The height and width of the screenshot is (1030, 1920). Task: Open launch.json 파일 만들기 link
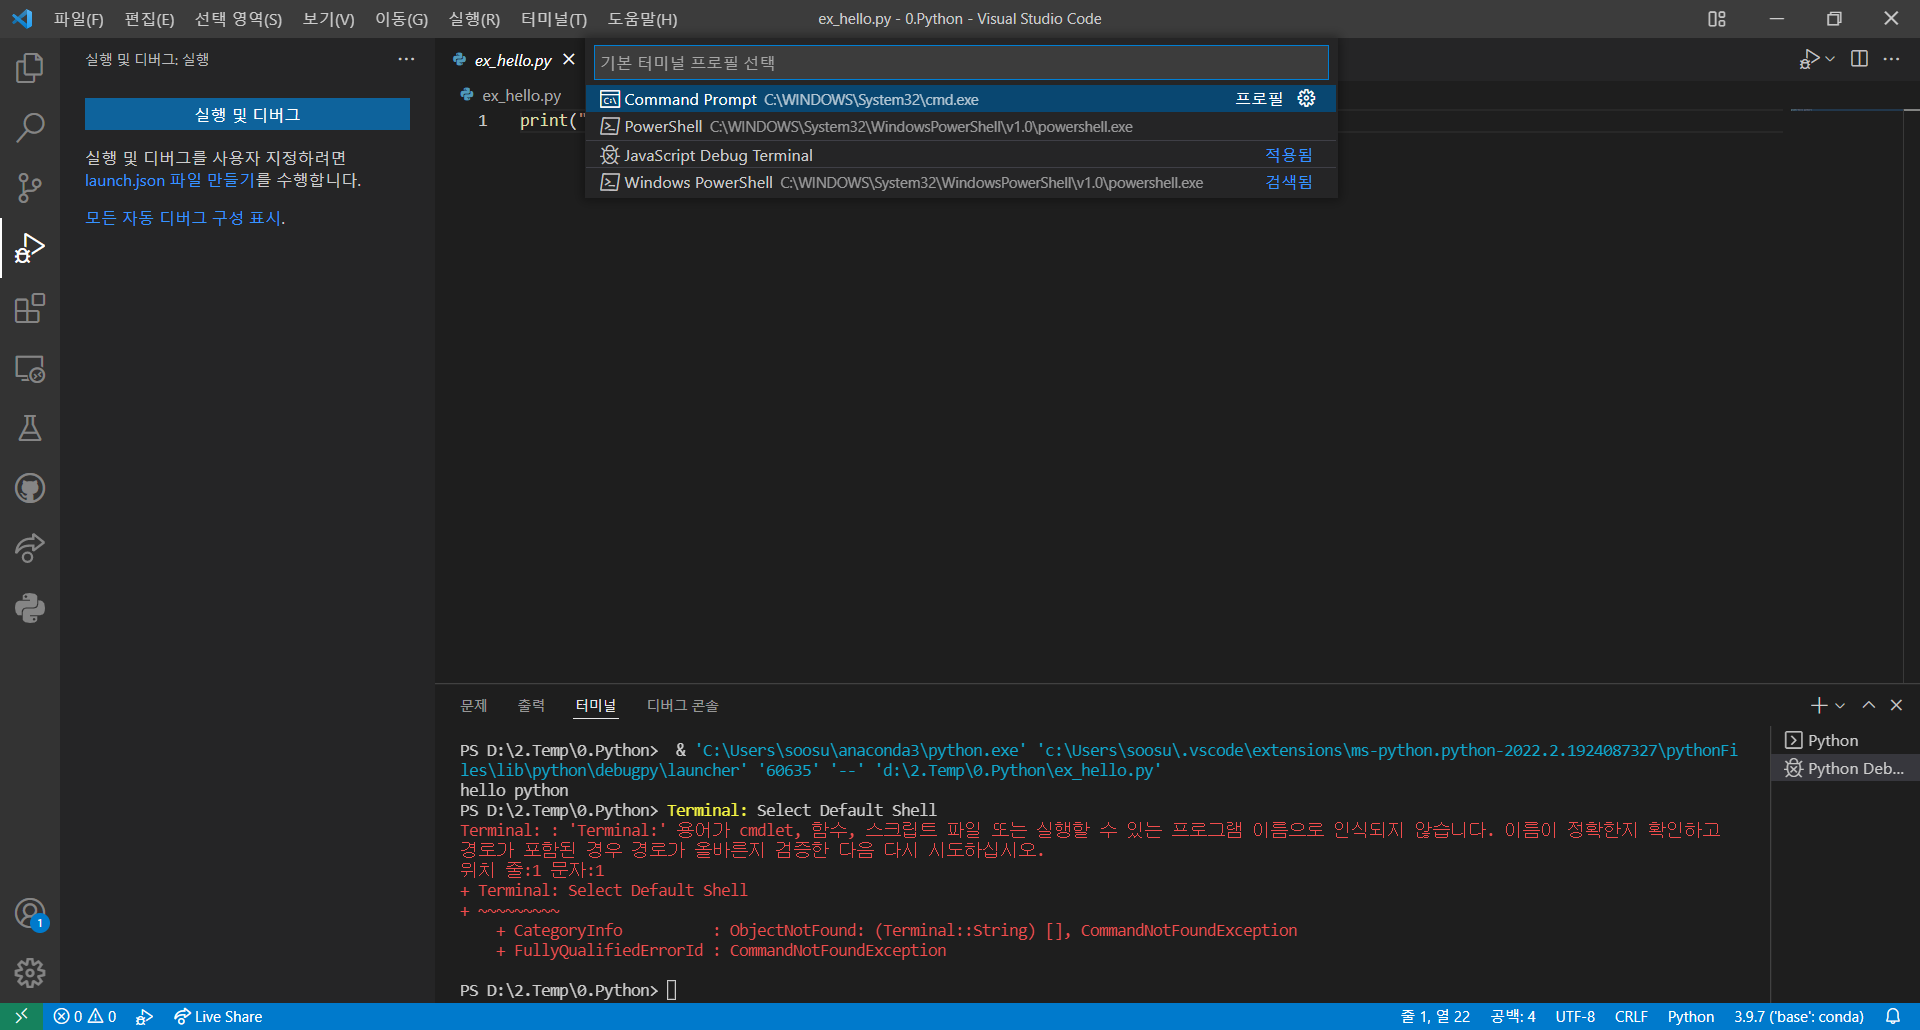click(170, 180)
